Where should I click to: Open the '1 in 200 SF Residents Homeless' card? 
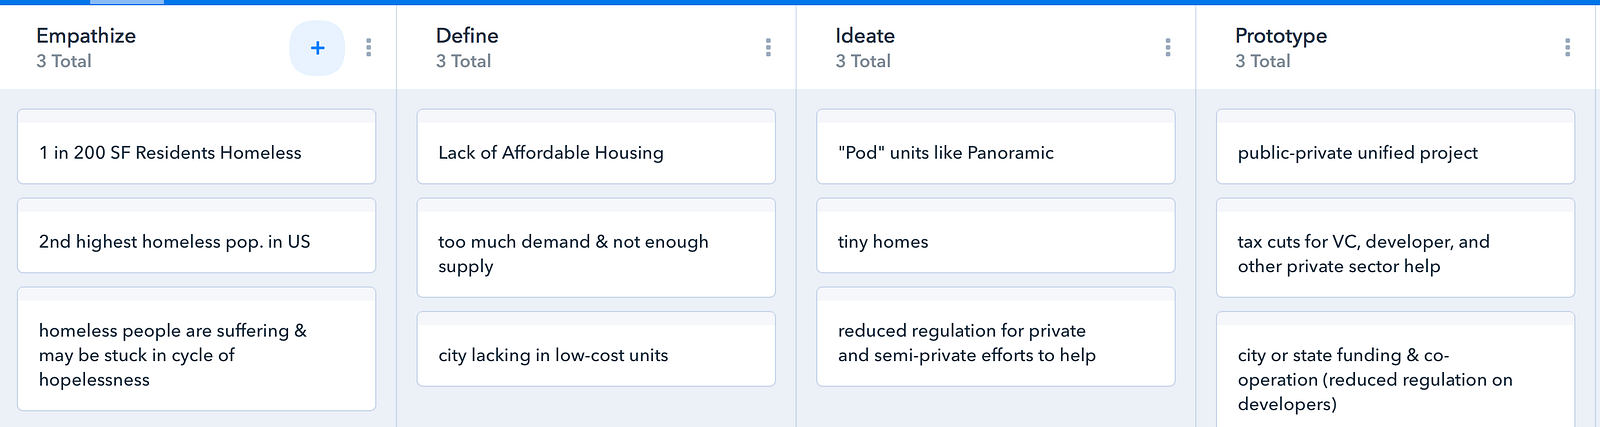(196, 153)
